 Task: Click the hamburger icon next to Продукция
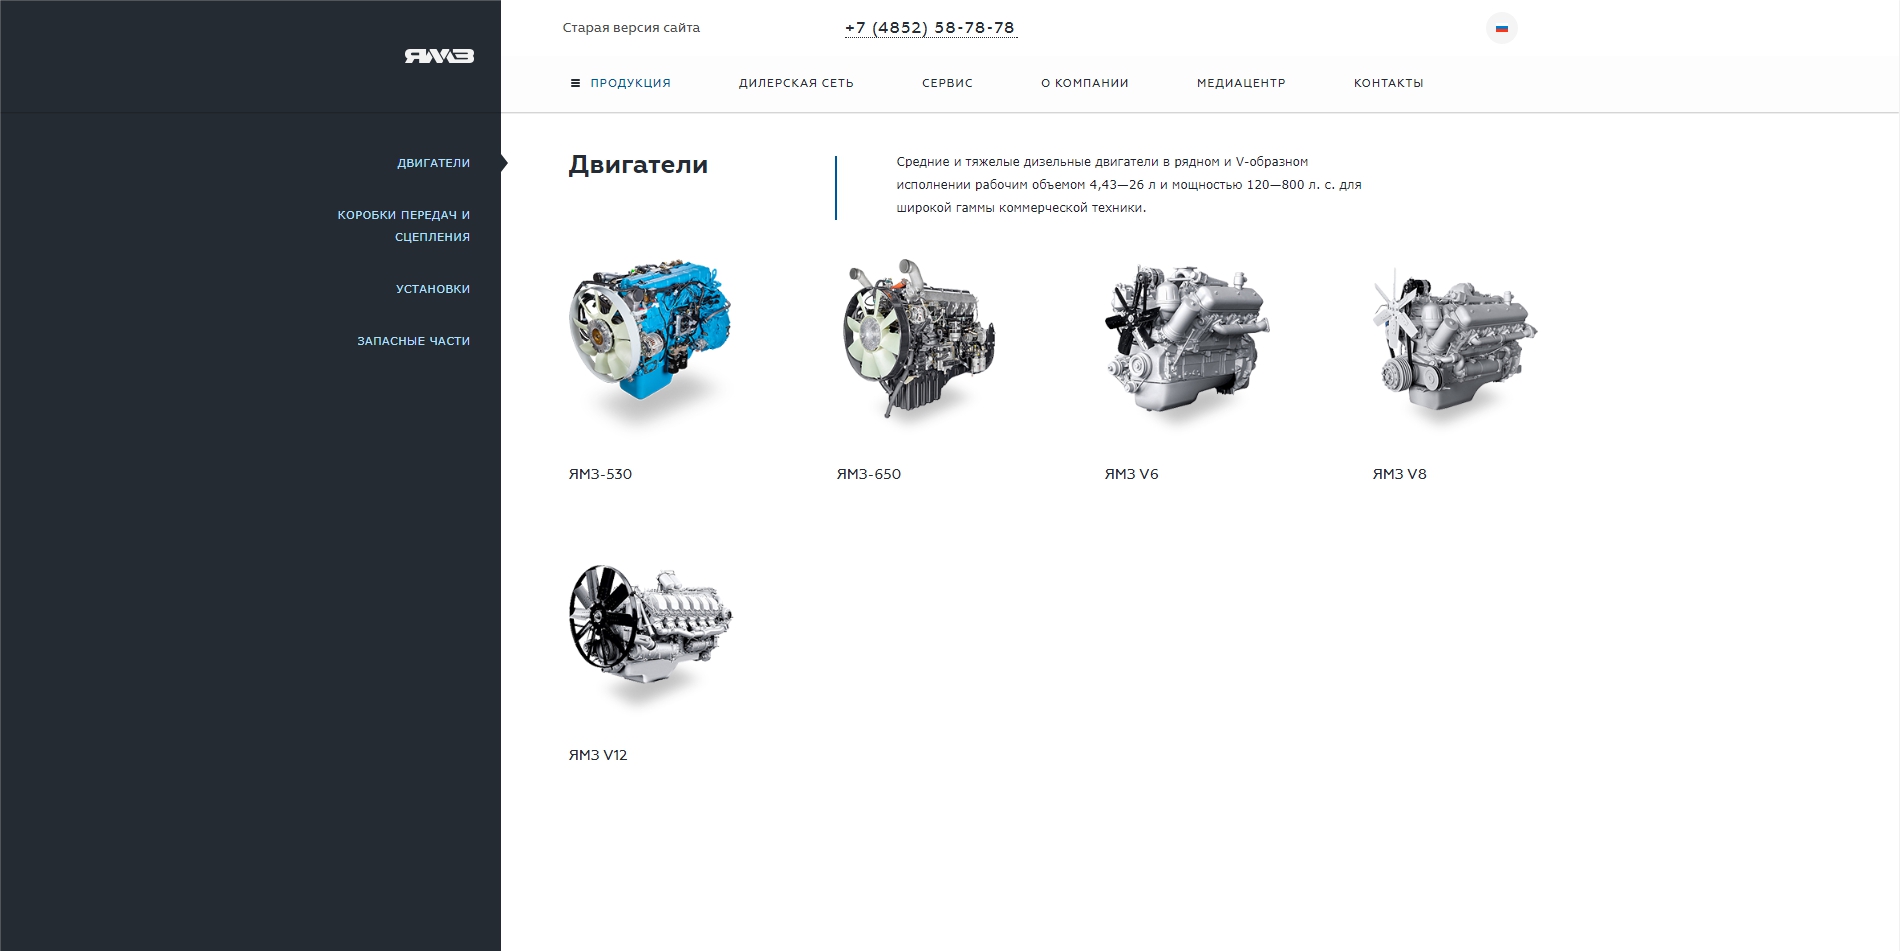(x=575, y=83)
